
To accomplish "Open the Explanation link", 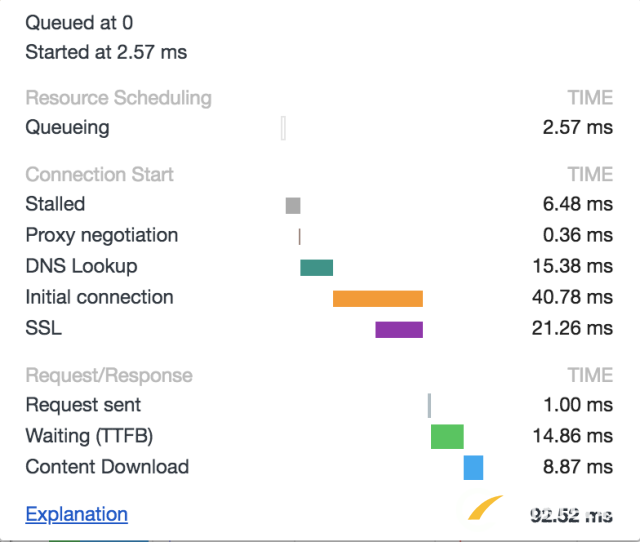I will pyautogui.click(x=76, y=515).
